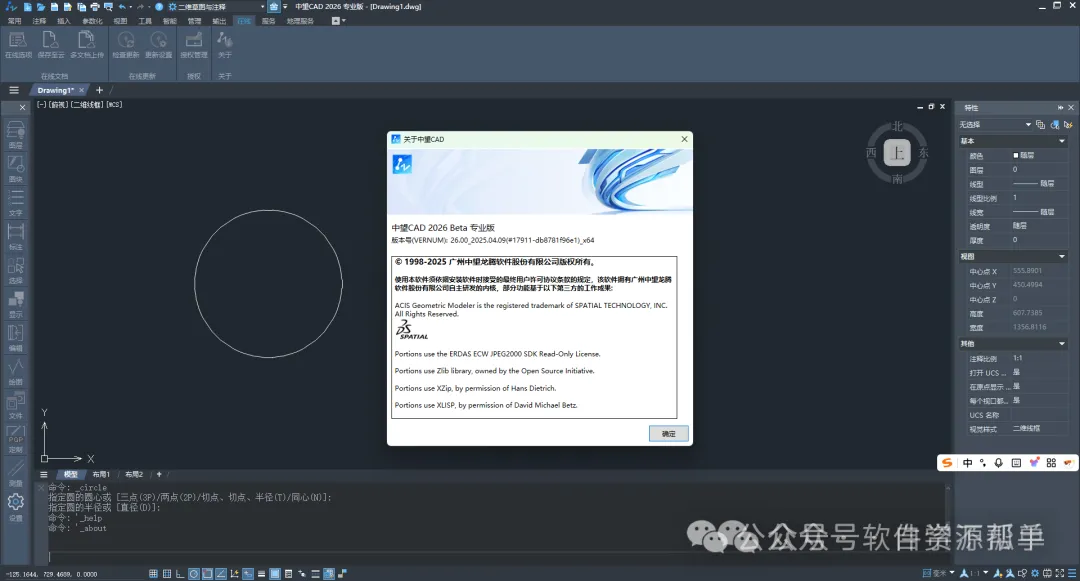Open the 地理服务 ribbon tab
Image resolution: width=1080 pixels, height=581 pixels.
[300, 21]
